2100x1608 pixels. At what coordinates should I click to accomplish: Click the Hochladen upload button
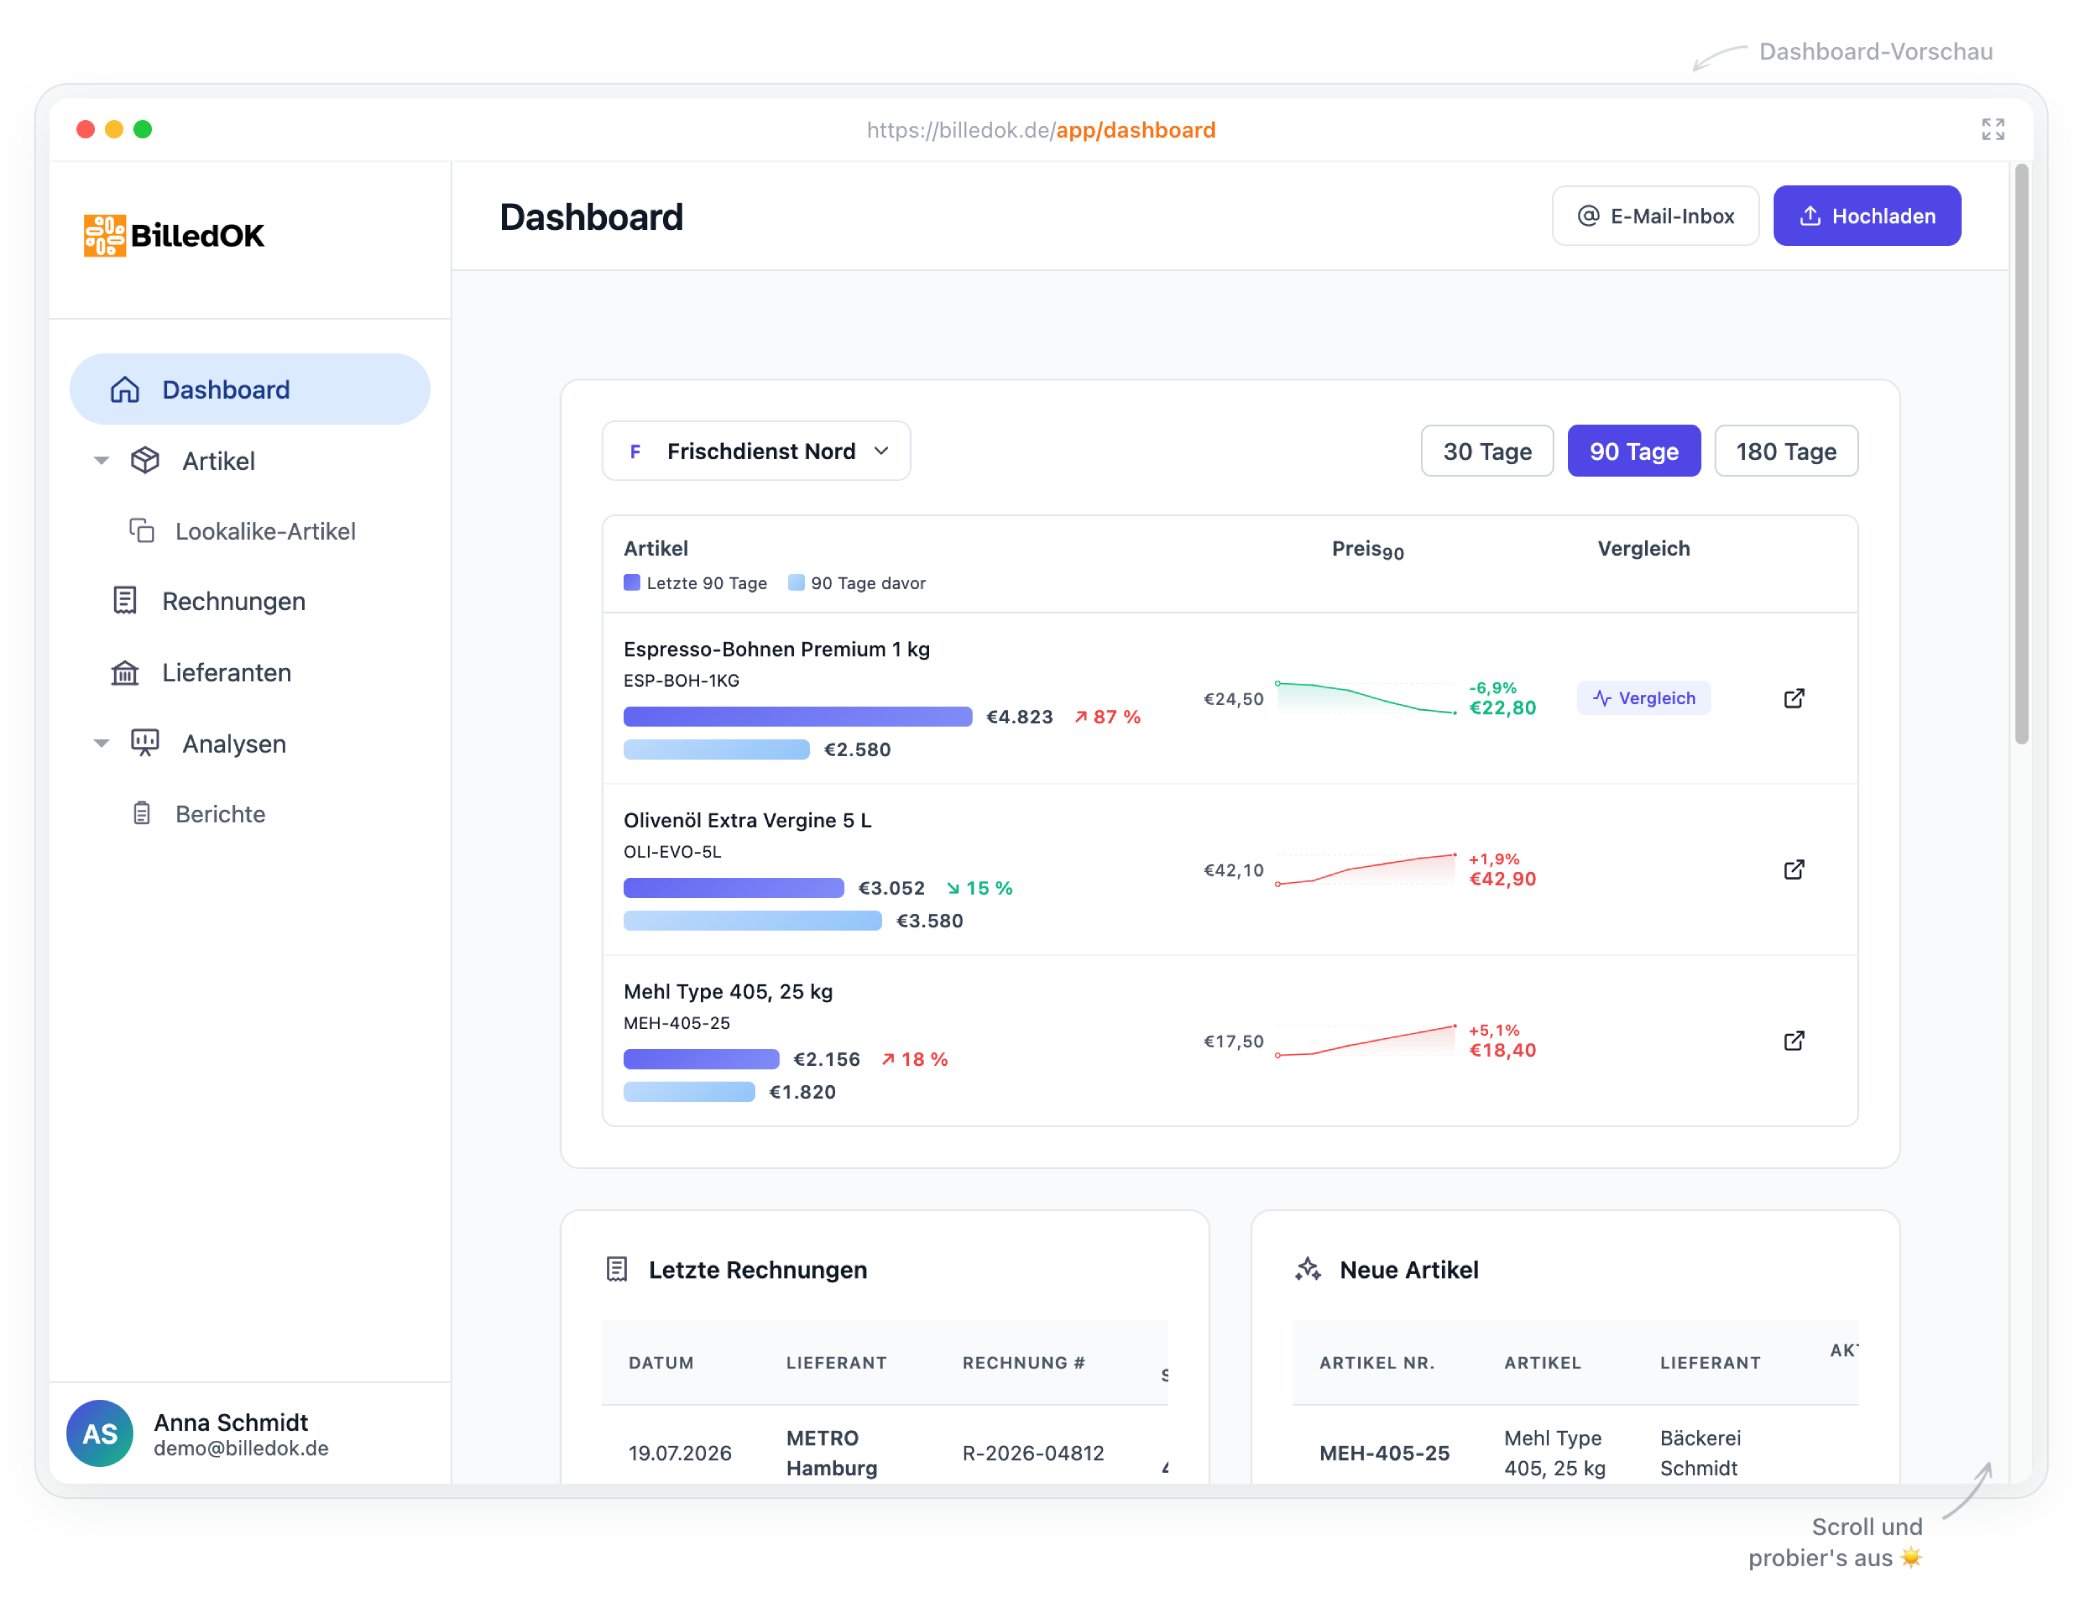coord(1867,216)
